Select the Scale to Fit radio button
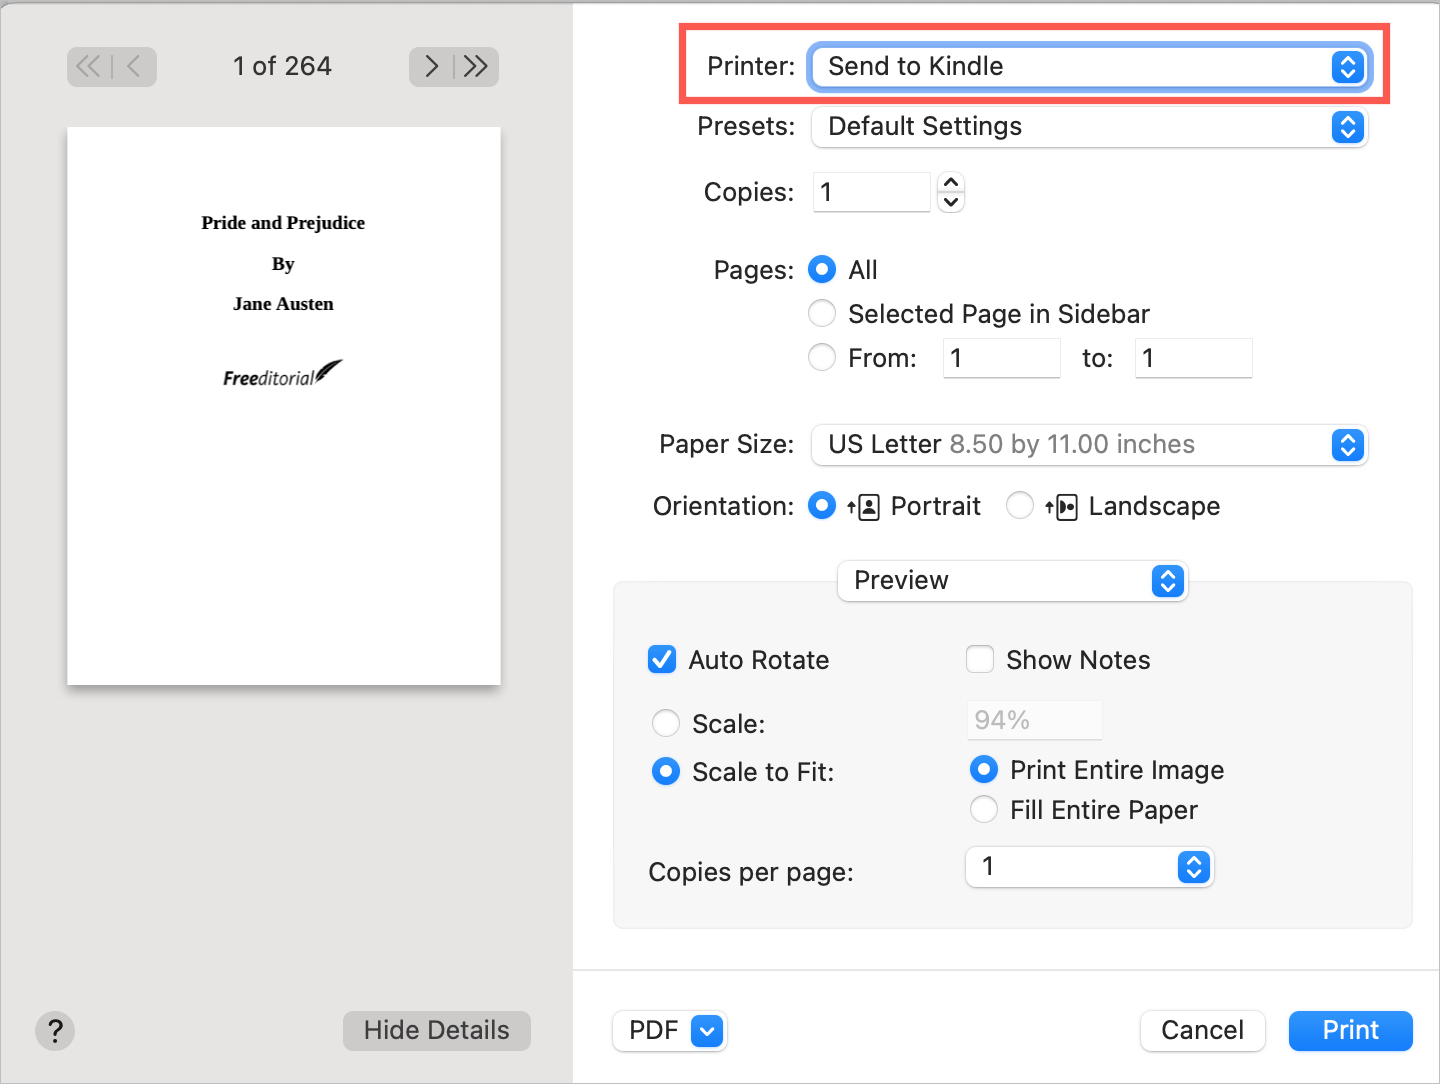Viewport: 1440px width, 1084px height. [x=666, y=772]
